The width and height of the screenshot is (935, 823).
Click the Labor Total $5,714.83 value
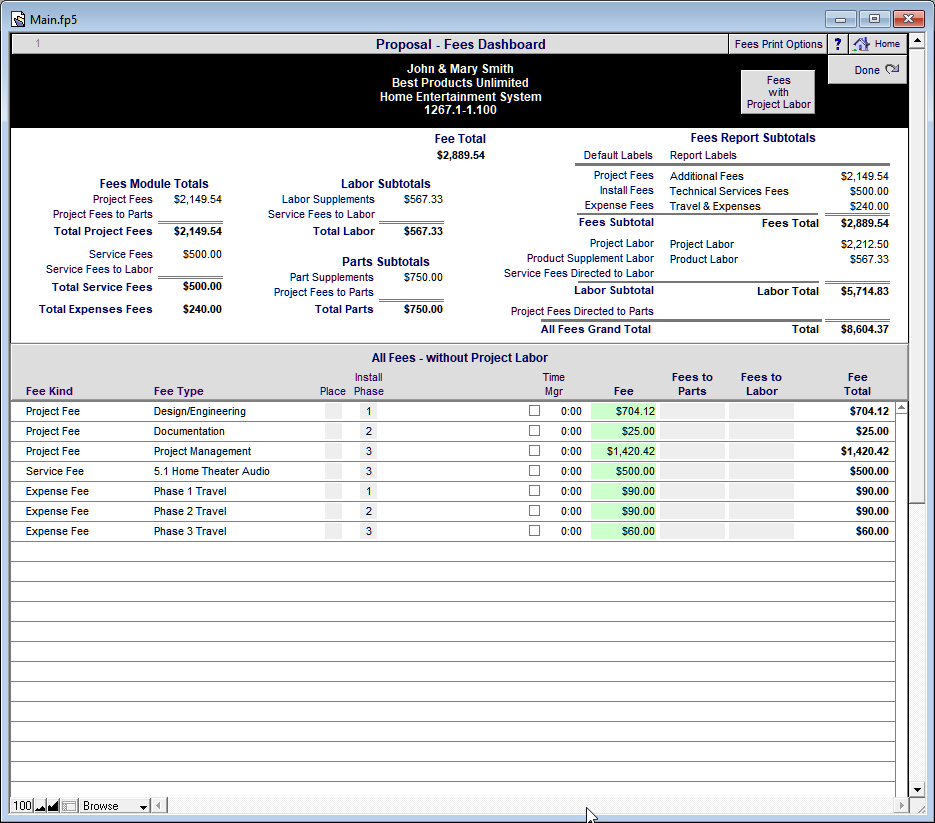(x=865, y=291)
